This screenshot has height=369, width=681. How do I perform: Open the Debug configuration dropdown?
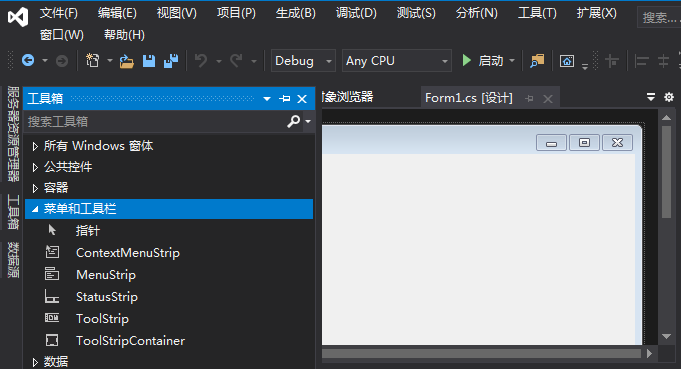303,61
